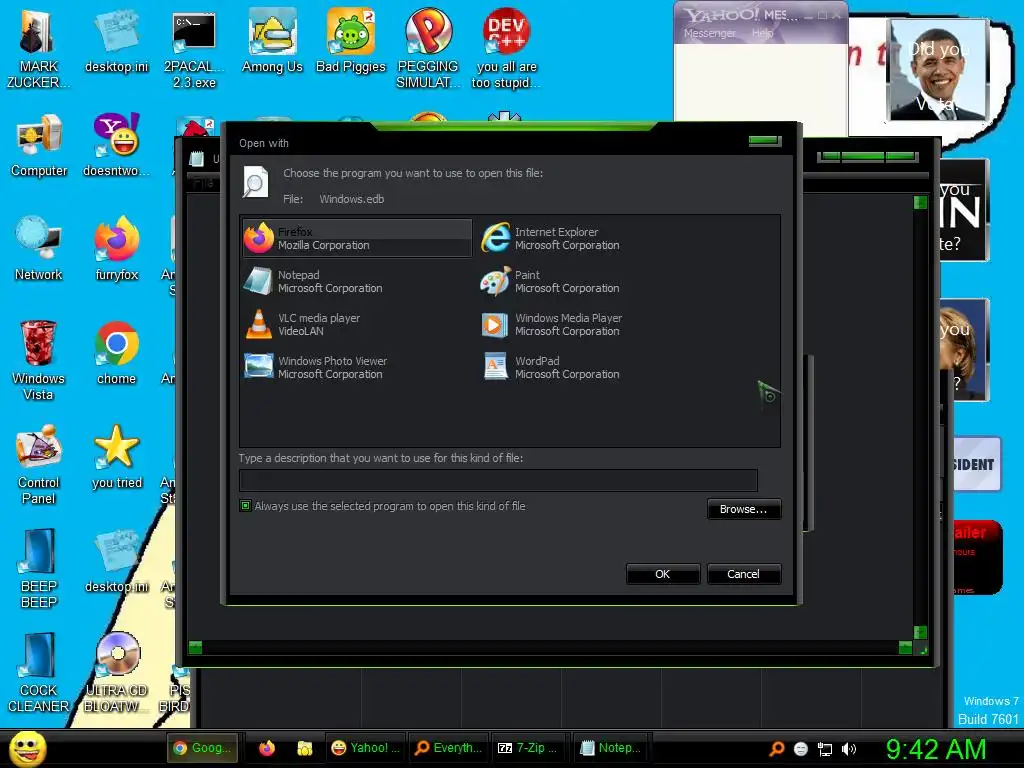Open the DEV C++ 'you all are too stupid' icon

click(x=506, y=49)
